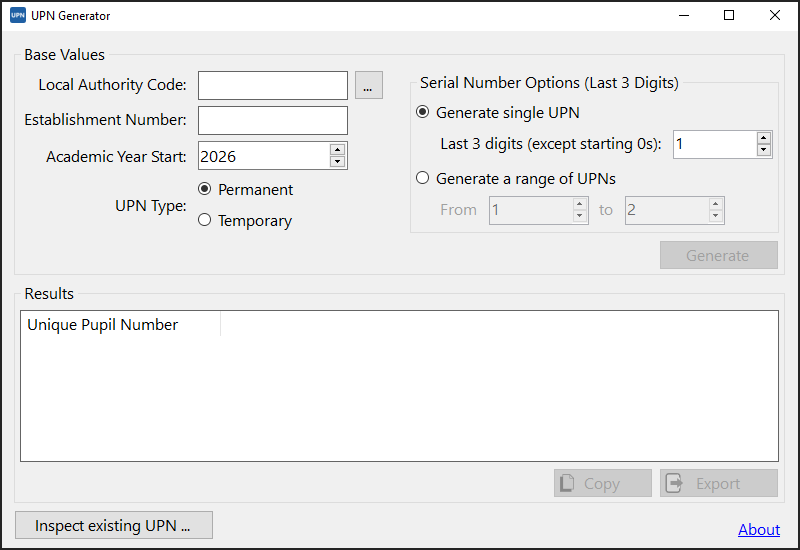The height and width of the screenshot is (550, 800).
Task: Click the UPN app icon in title bar
Action: click(x=18, y=15)
